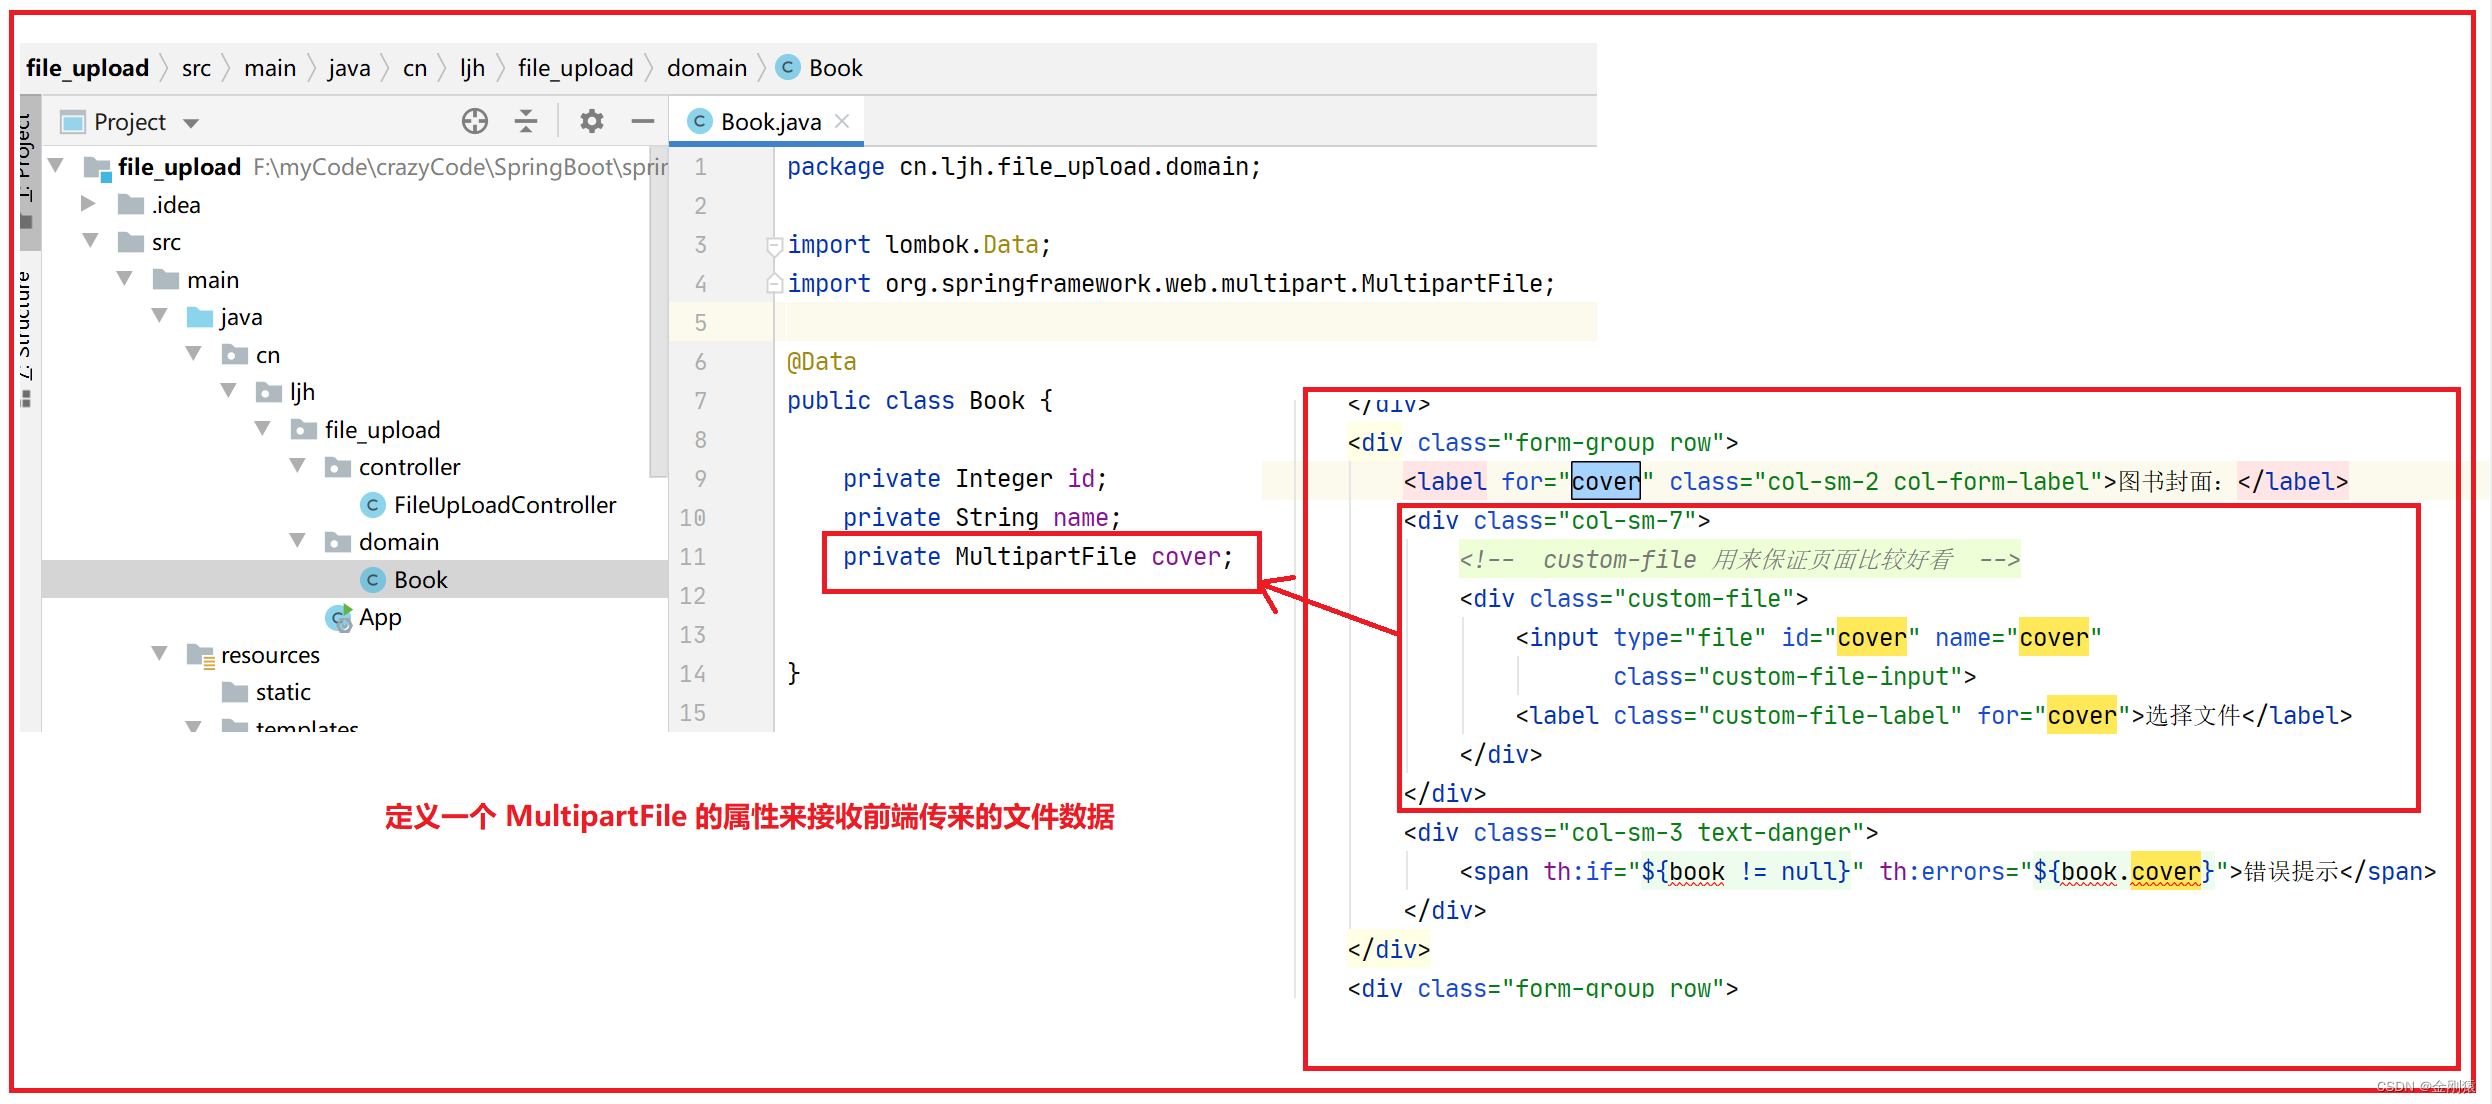The height and width of the screenshot is (1104, 2492).
Task: Click 'private String name;' code line
Action: click(x=982, y=518)
